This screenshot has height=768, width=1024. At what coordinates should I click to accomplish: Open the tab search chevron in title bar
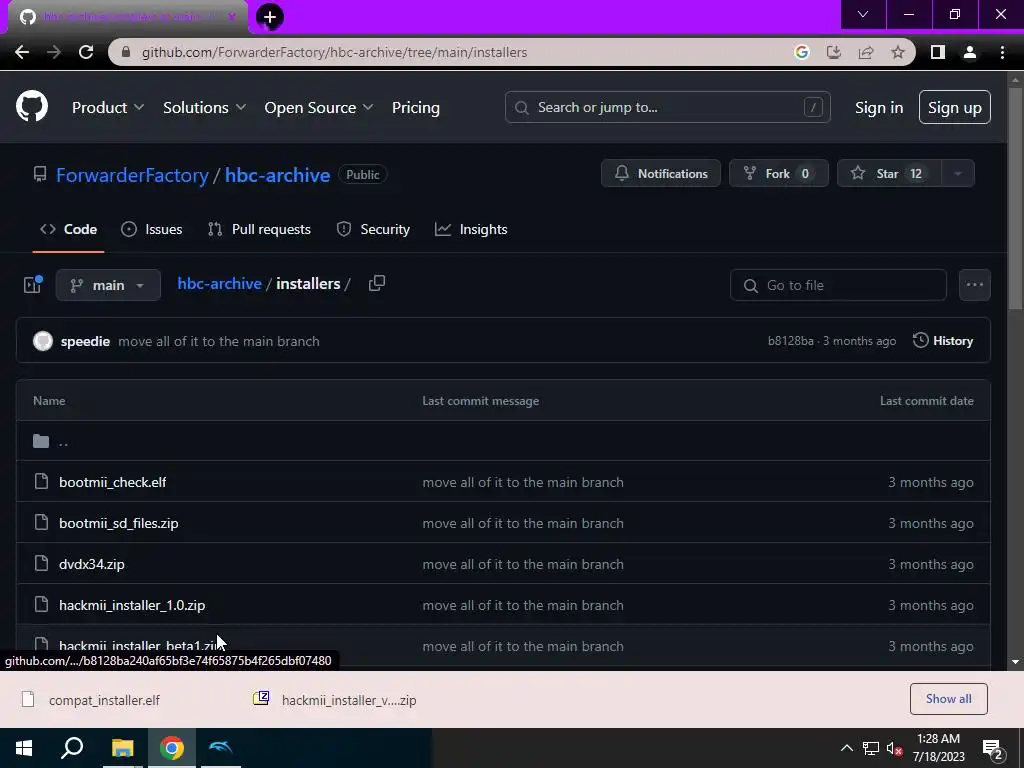point(863,14)
